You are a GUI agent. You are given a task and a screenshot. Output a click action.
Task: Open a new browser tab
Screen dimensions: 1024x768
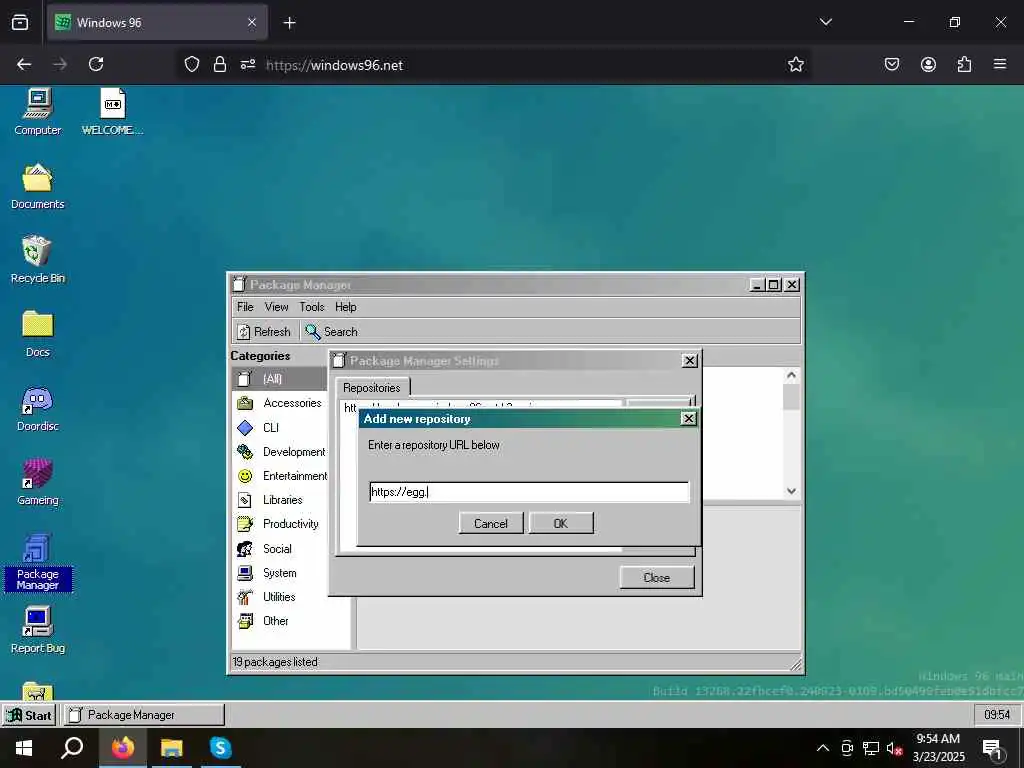pyautogui.click(x=289, y=23)
